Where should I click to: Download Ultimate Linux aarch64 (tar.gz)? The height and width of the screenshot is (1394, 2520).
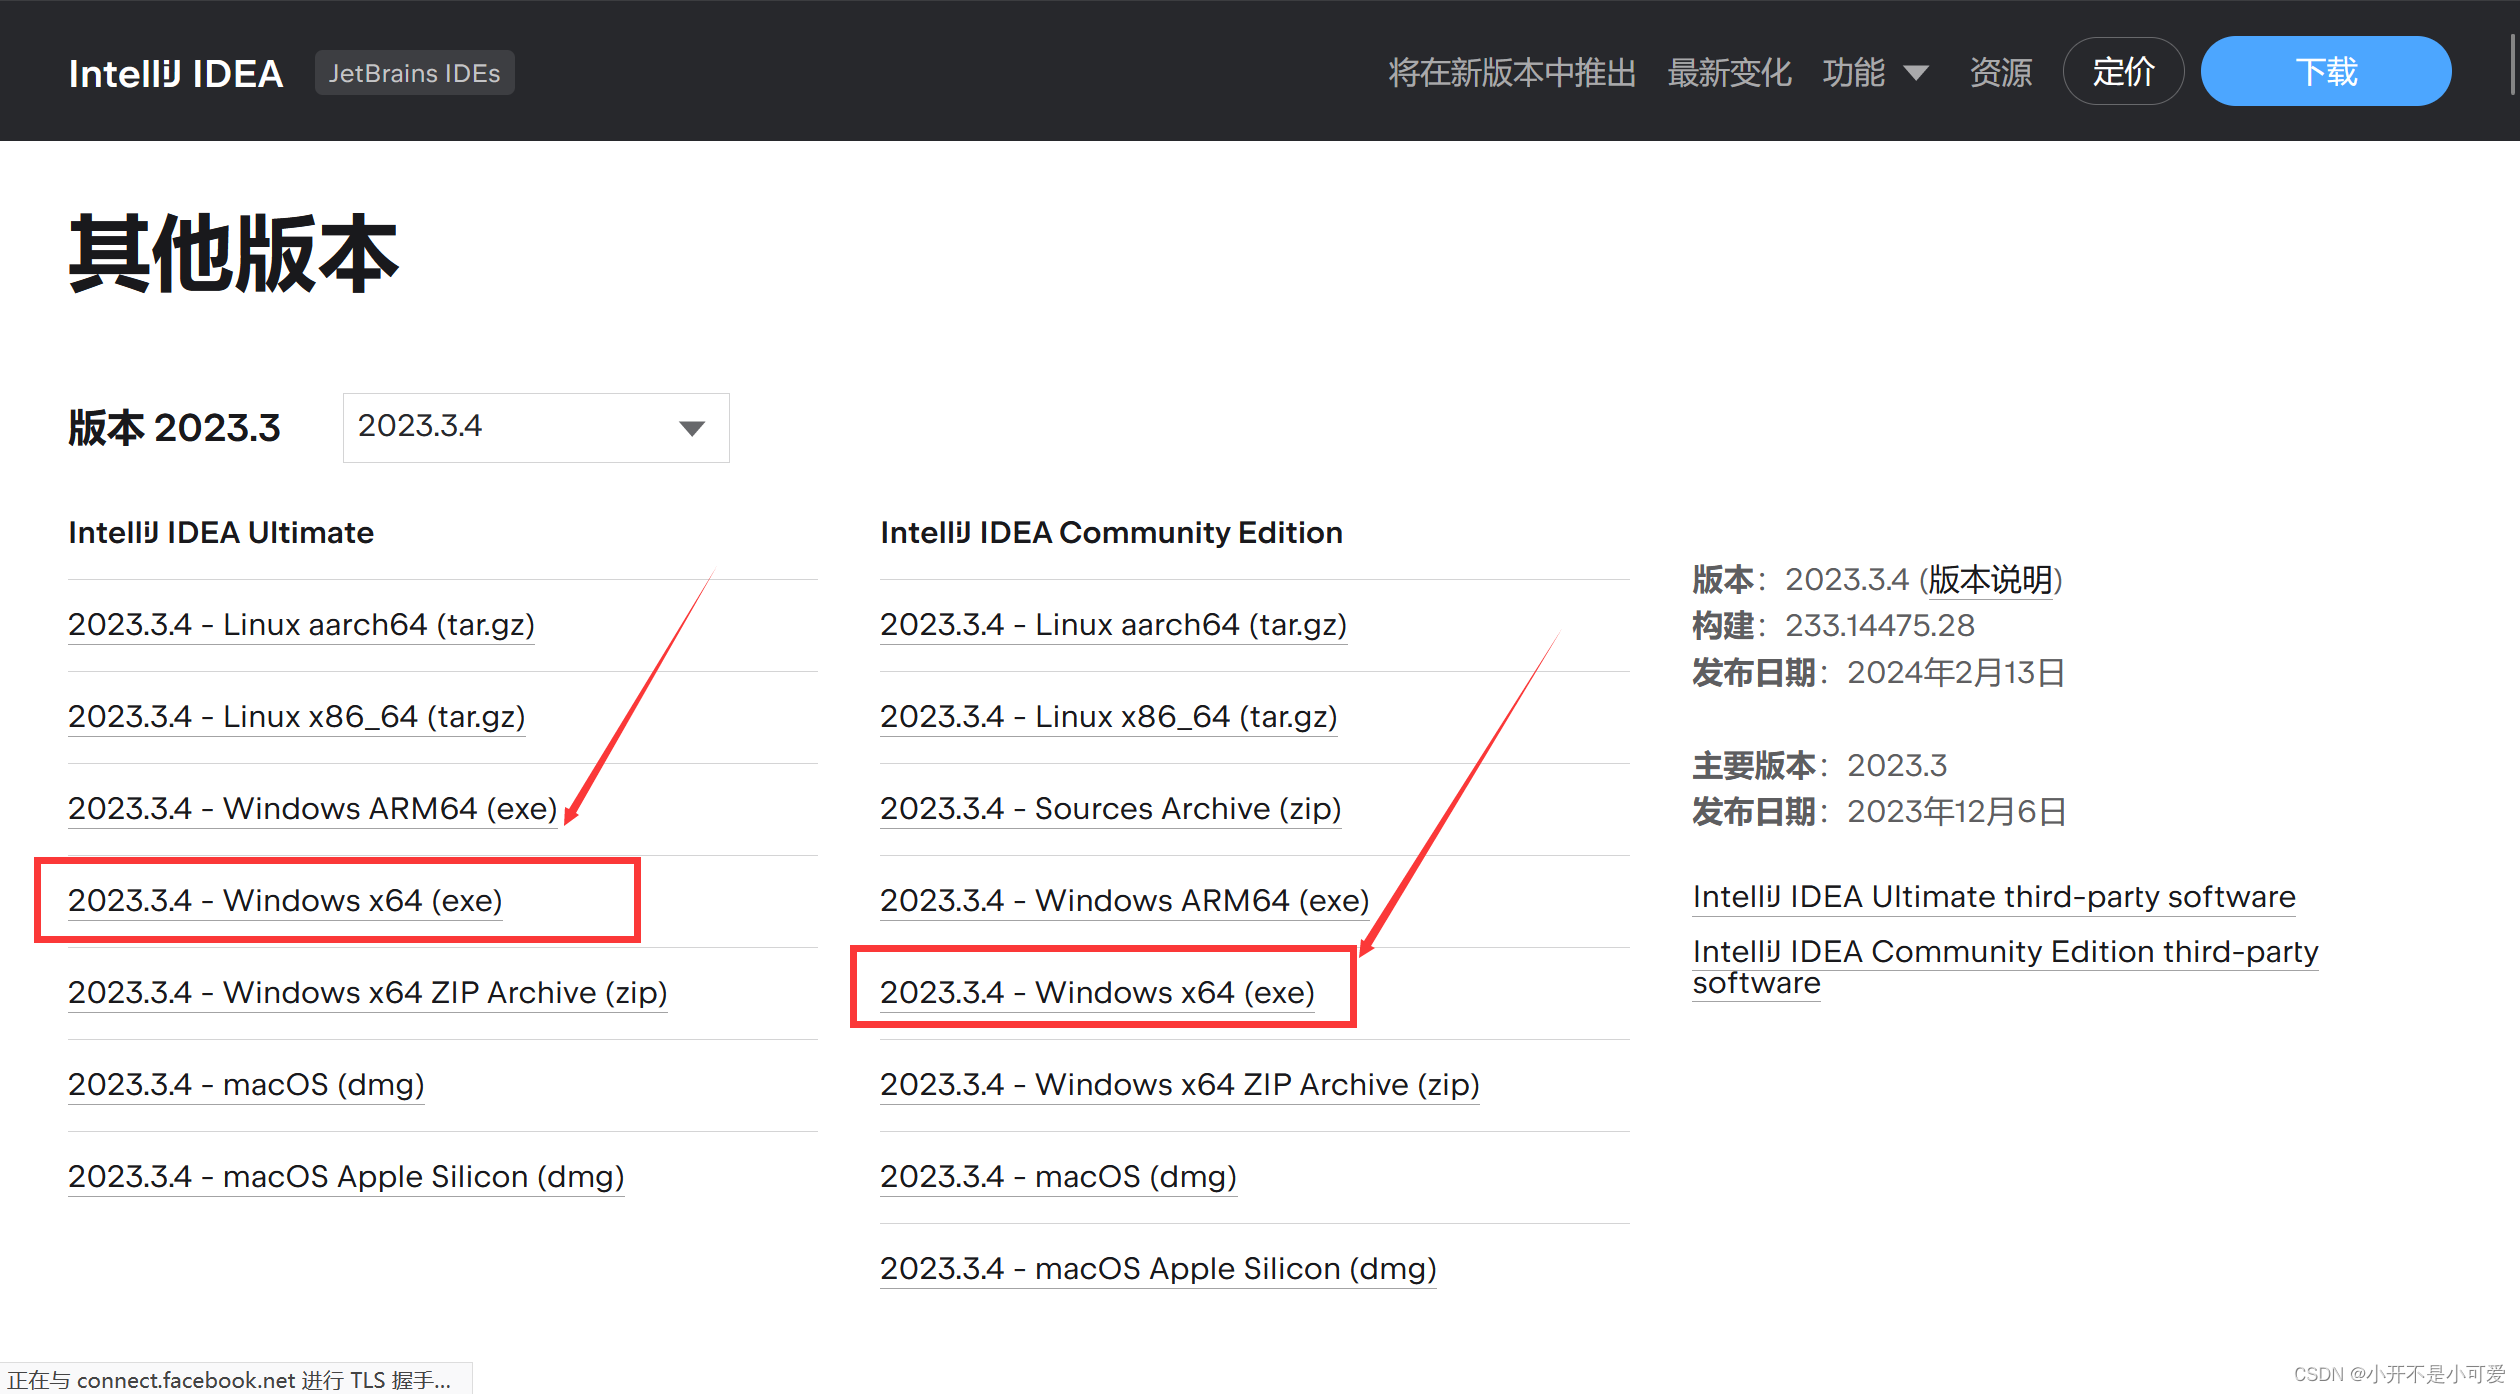(x=301, y=624)
